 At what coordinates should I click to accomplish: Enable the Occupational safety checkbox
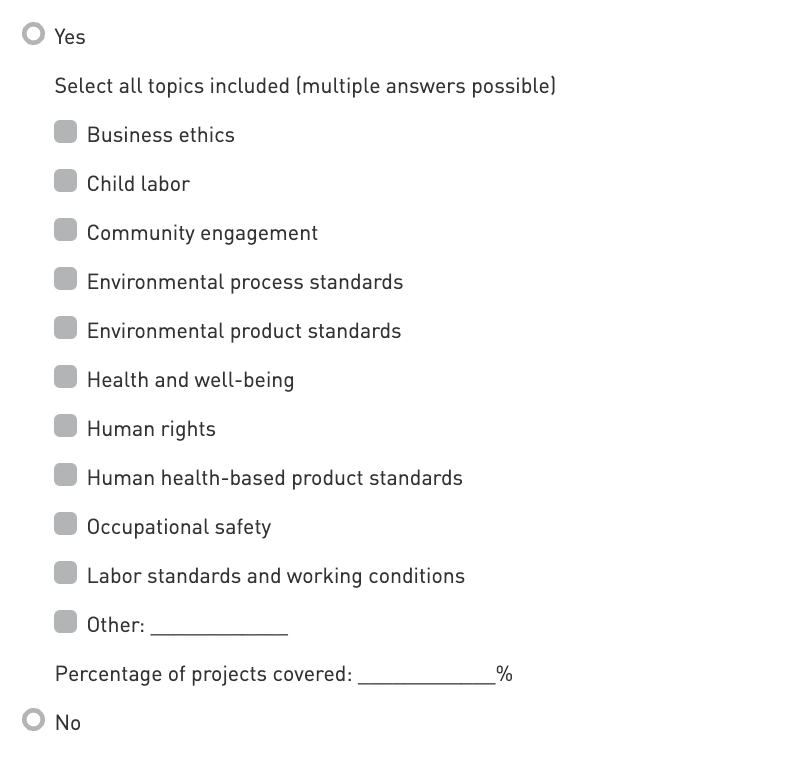[65, 525]
